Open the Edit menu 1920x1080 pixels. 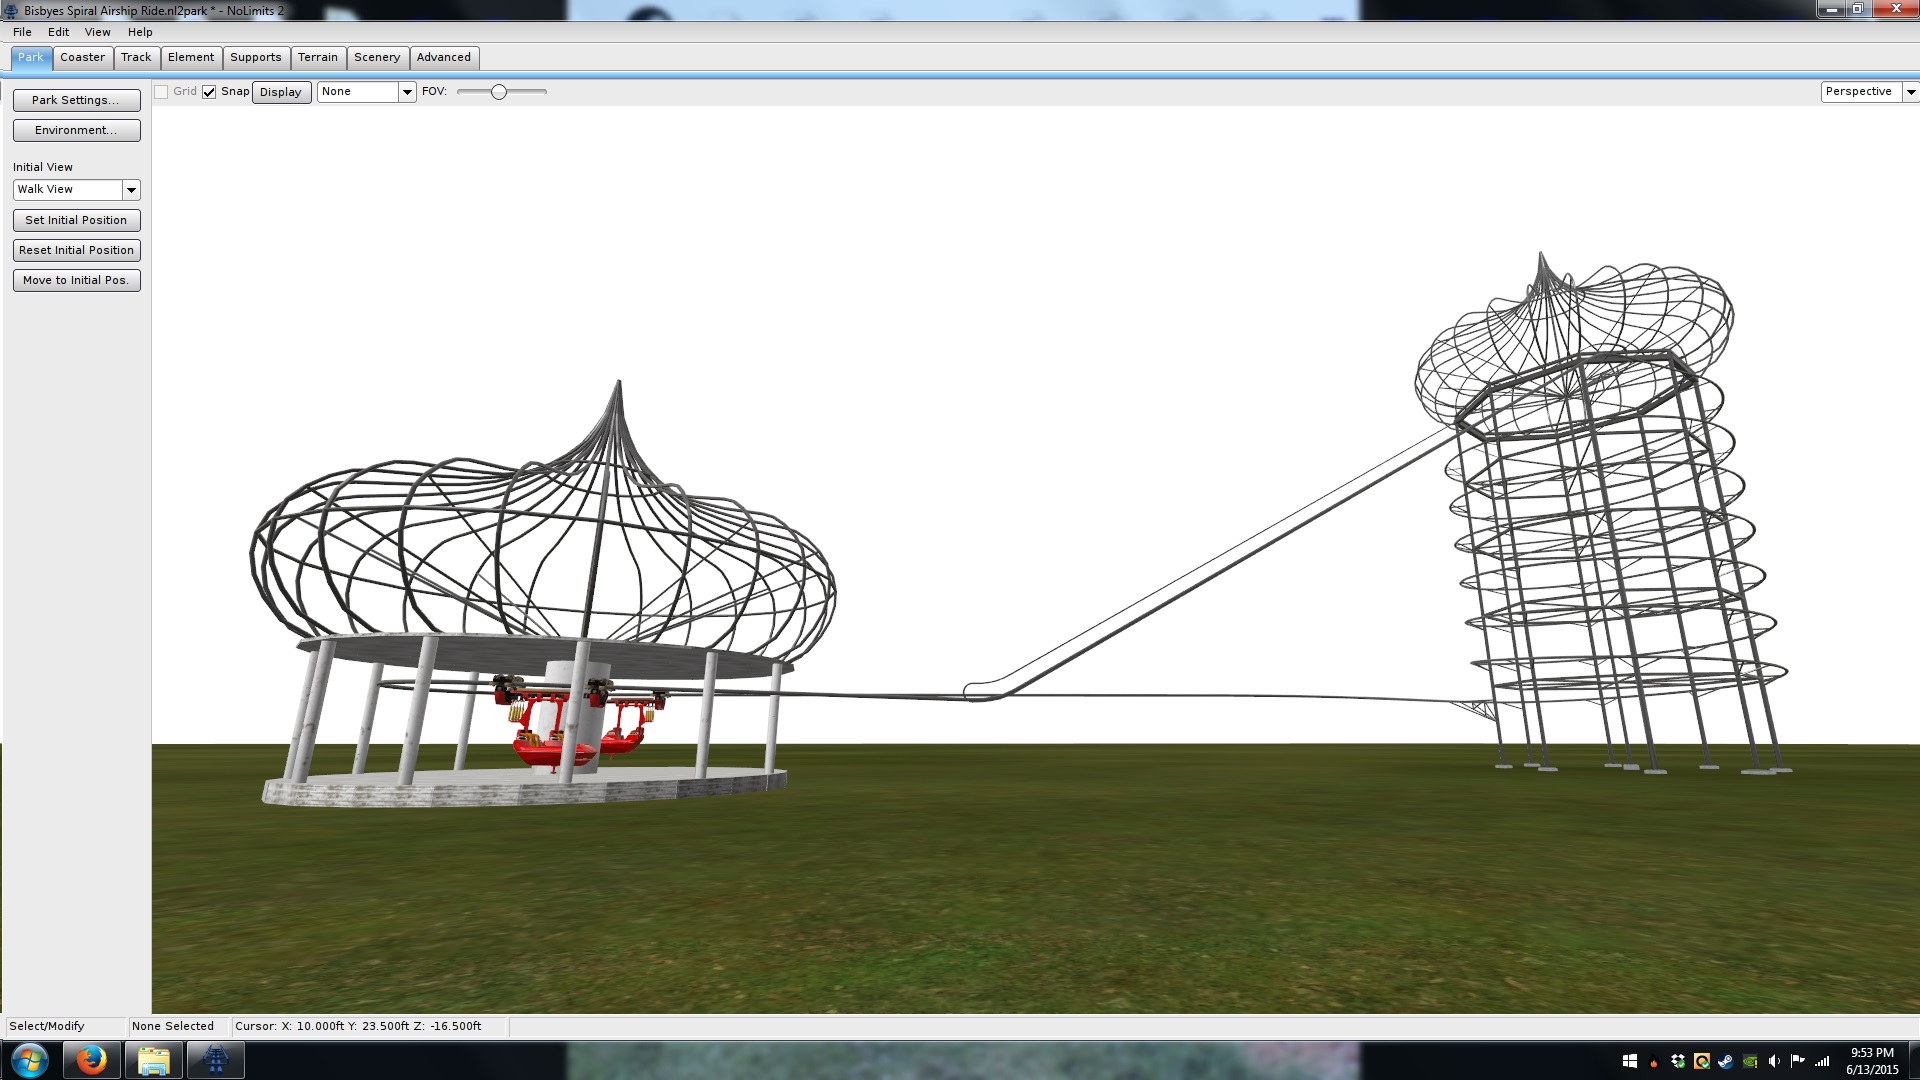pos(58,32)
